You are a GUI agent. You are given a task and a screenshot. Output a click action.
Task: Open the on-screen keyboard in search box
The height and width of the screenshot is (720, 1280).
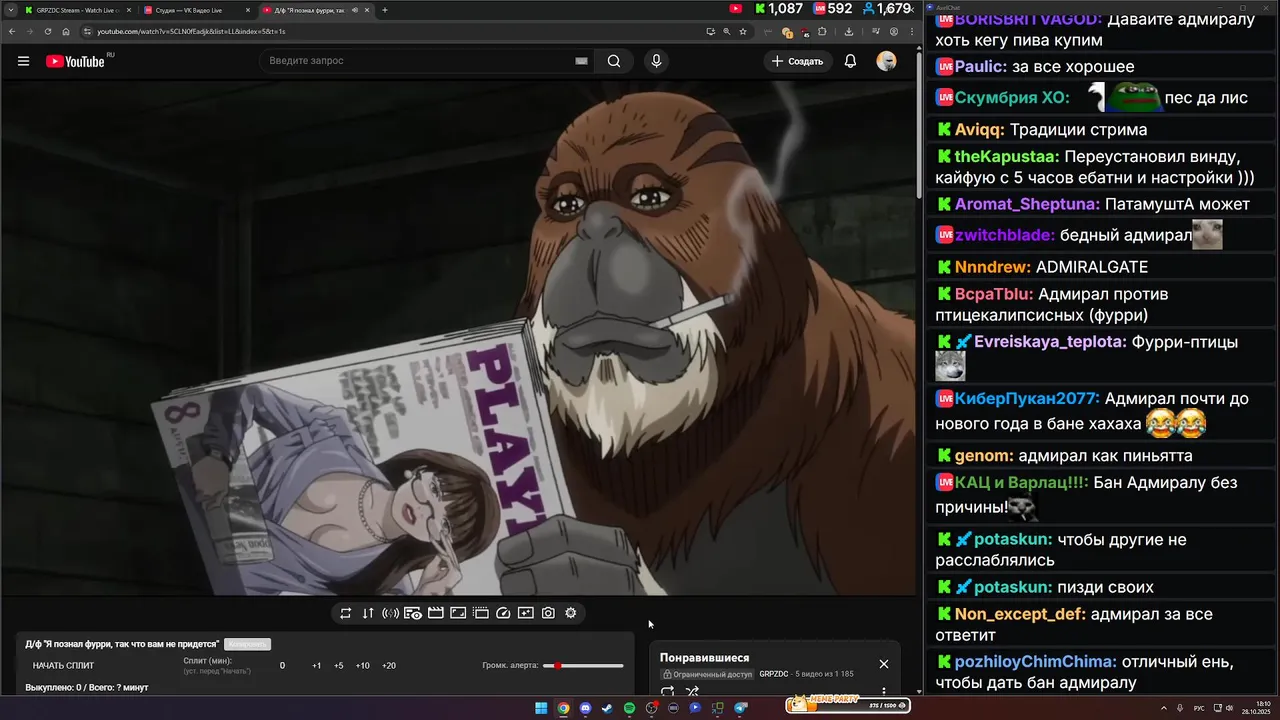coord(581,61)
